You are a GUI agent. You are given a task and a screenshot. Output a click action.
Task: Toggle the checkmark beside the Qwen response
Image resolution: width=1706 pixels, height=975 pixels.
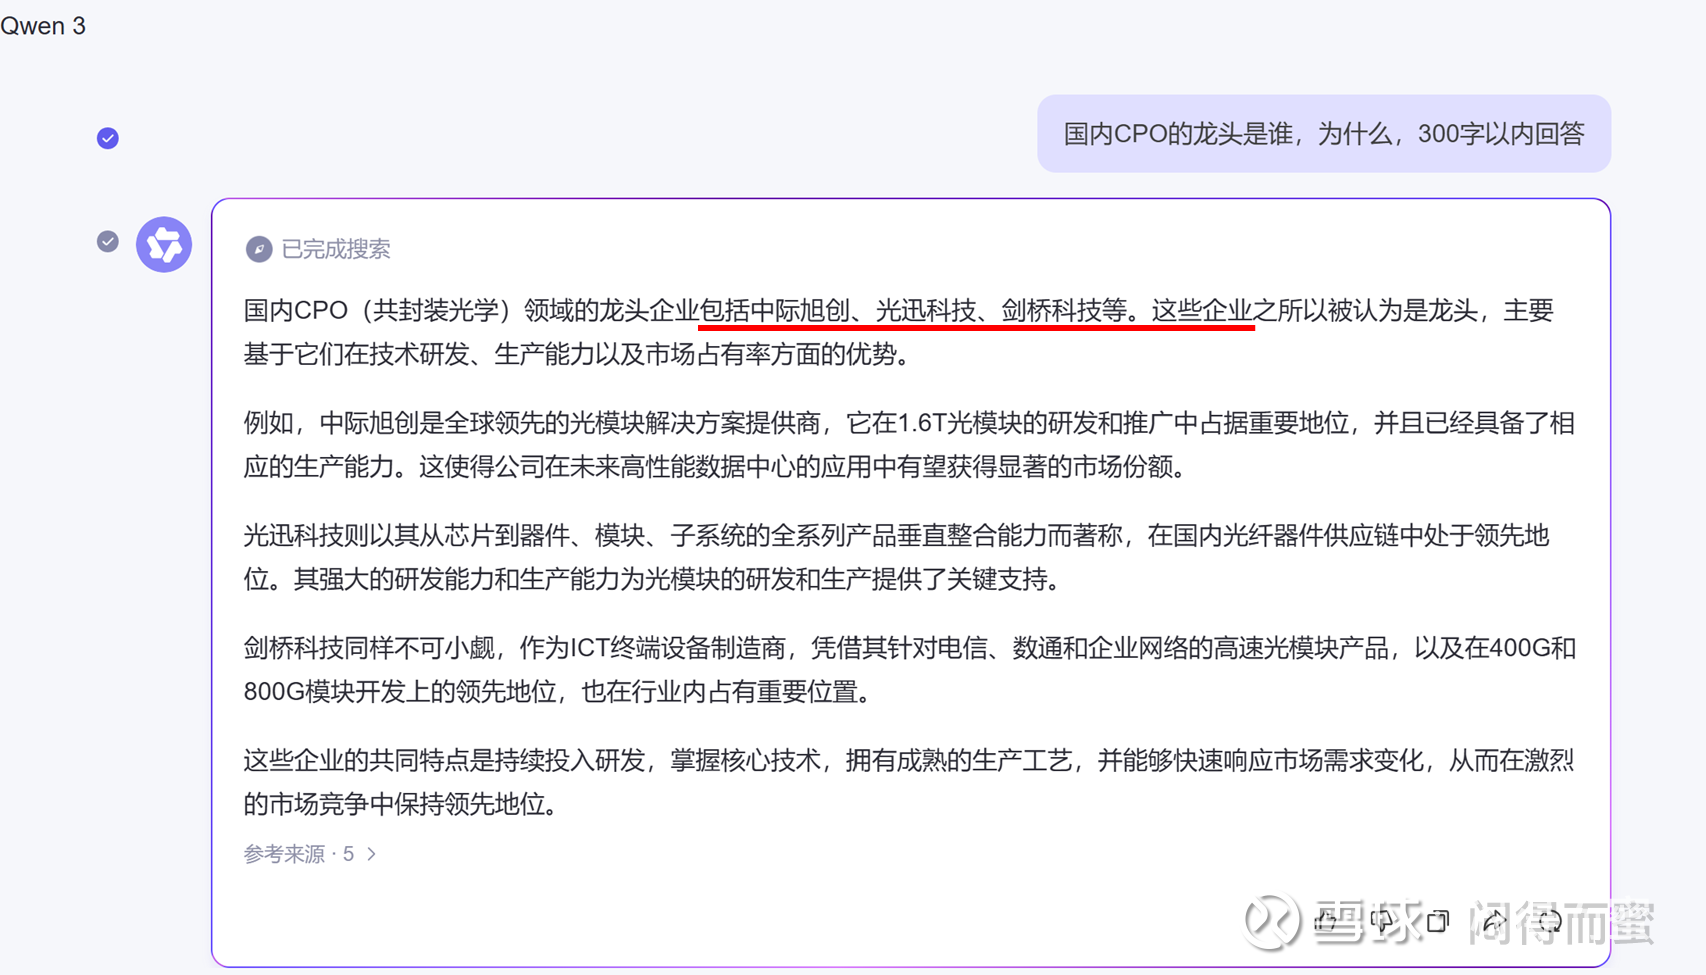click(x=108, y=241)
